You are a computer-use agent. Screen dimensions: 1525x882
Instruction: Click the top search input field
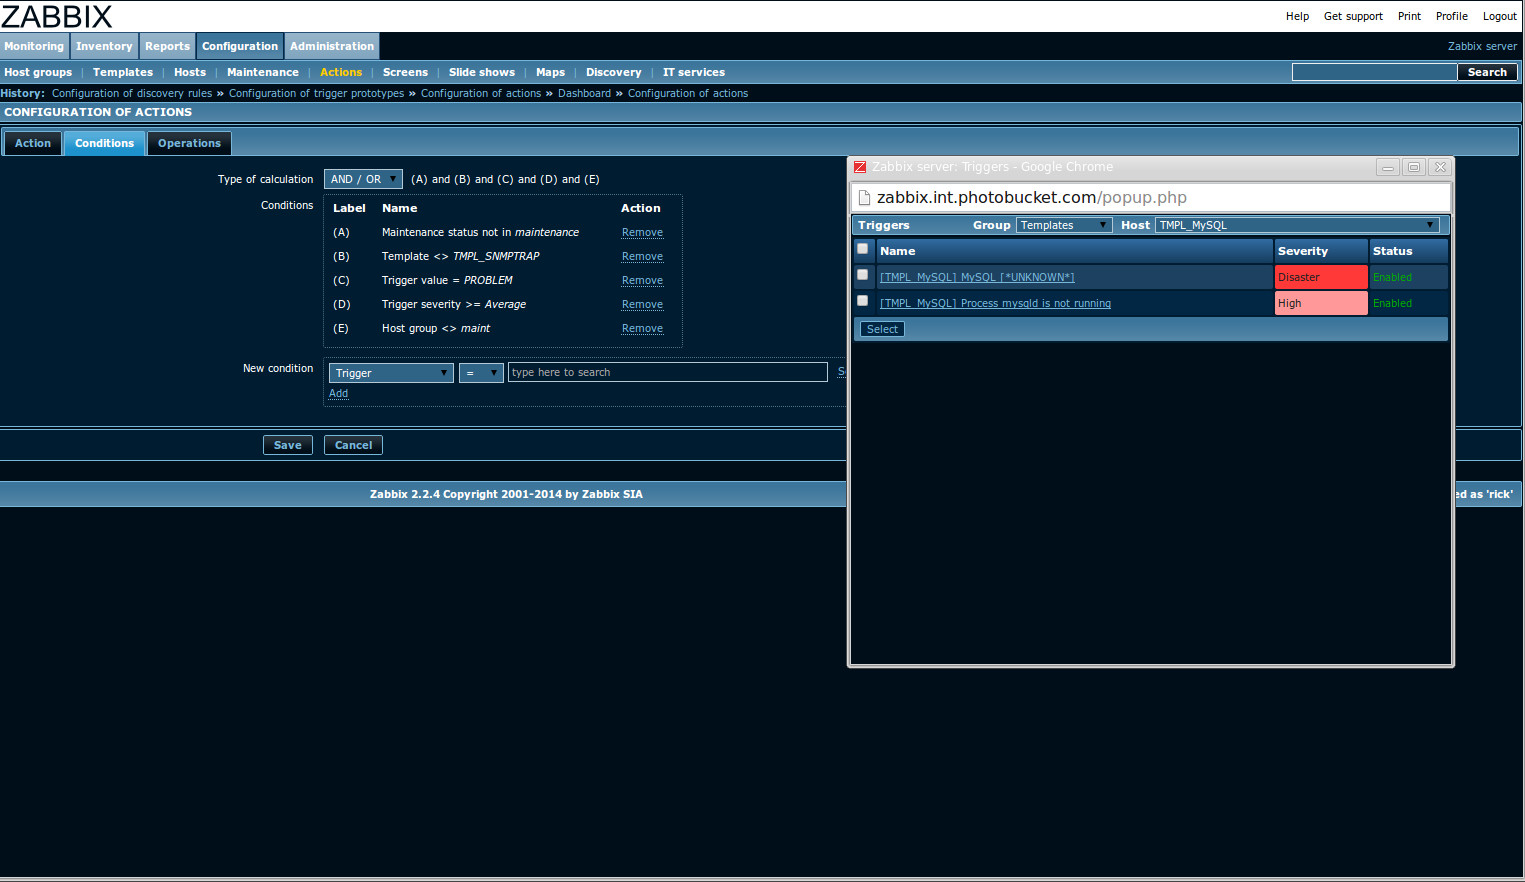click(1374, 72)
